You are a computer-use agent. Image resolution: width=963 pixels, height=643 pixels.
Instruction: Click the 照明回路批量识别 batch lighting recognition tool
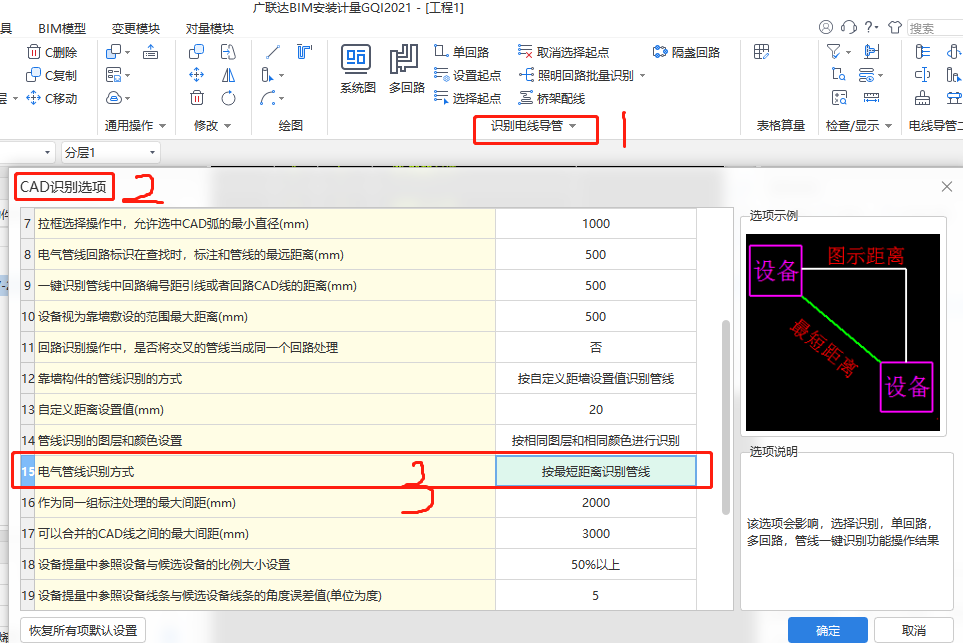[576, 75]
